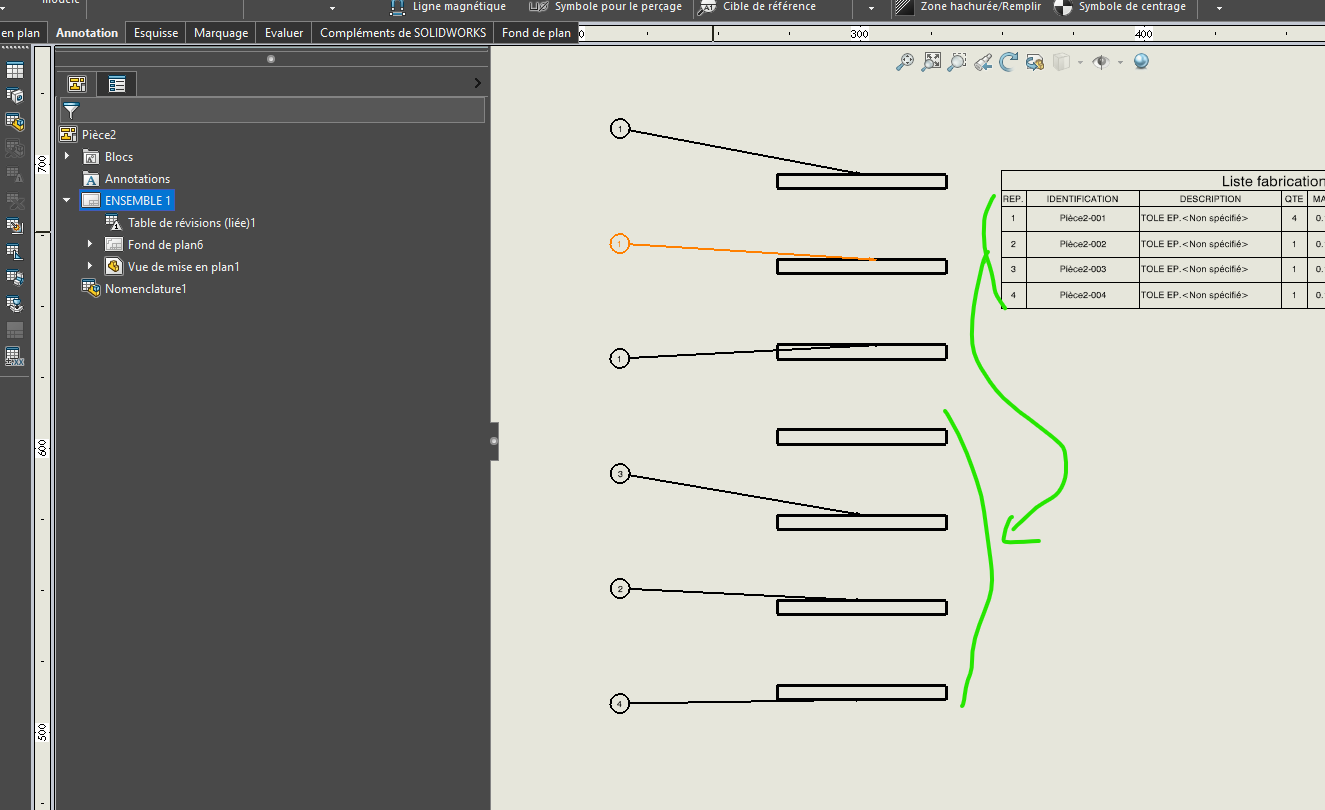Screen dimensions: 1325x810
Task: Expand the Blocs tree node
Action: pos(67,157)
